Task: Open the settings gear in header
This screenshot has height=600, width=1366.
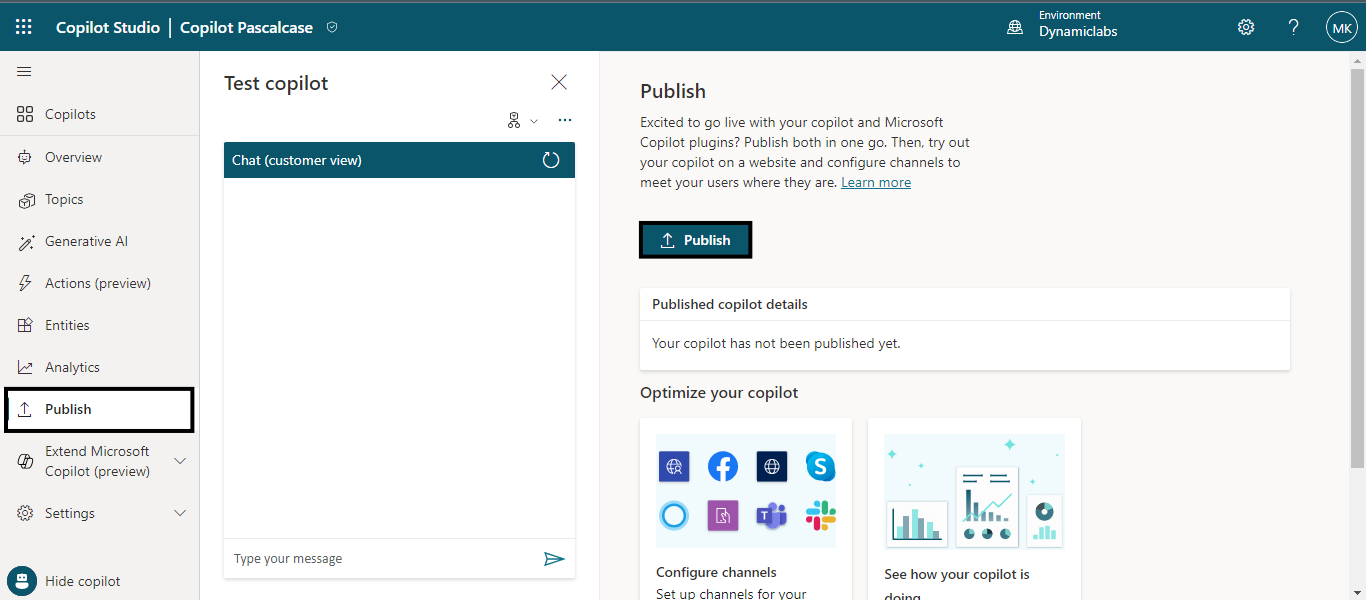Action: (1246, 27)
